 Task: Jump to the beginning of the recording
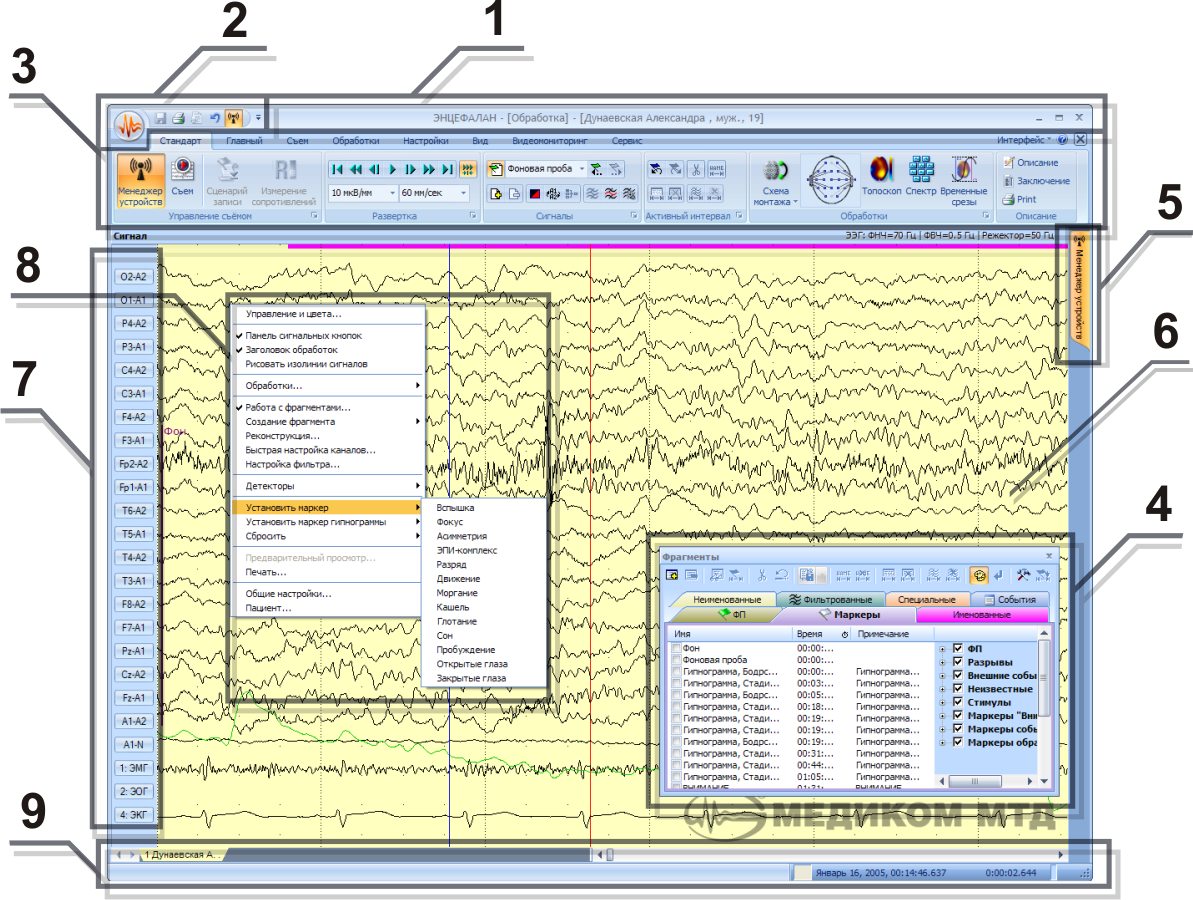click(337, 170)
